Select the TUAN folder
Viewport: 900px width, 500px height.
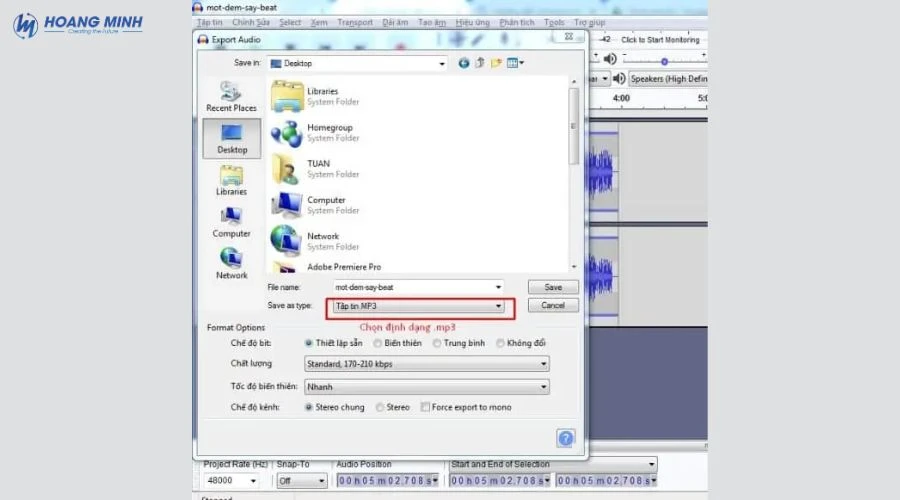pos(316,169)
